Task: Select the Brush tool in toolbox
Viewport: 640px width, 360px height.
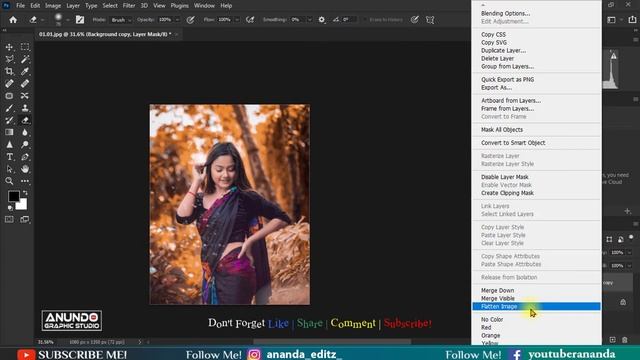Action: [x=9, y=108]
